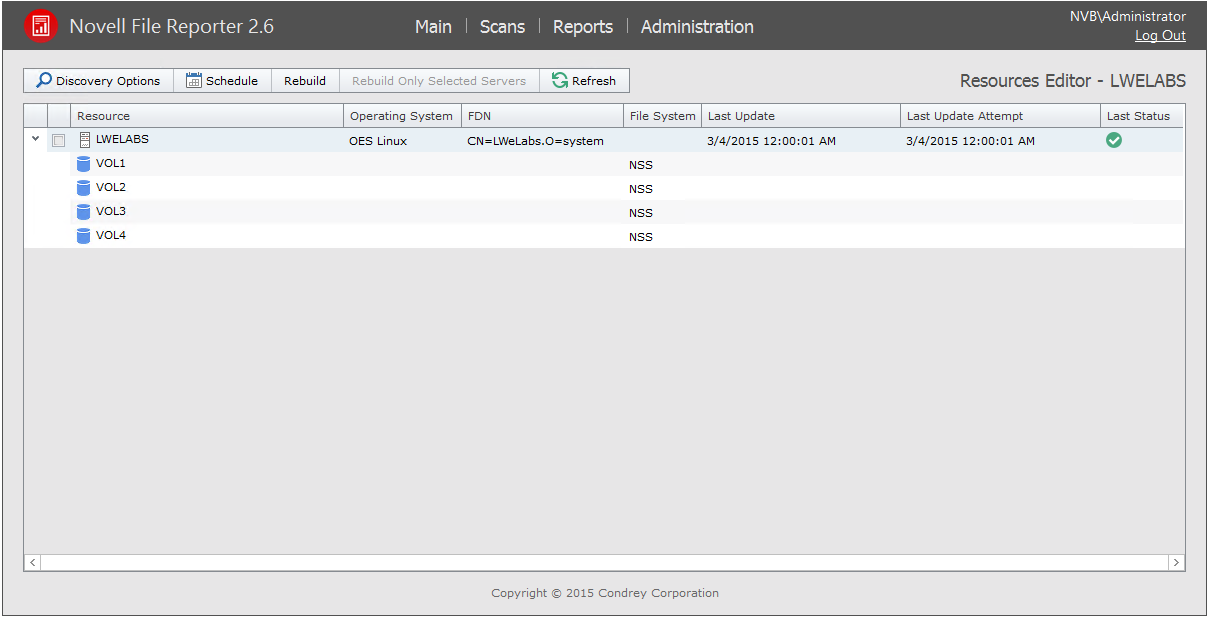
Task: Collapse the LWELABS tree row
Action: click(x=35, y=139)
